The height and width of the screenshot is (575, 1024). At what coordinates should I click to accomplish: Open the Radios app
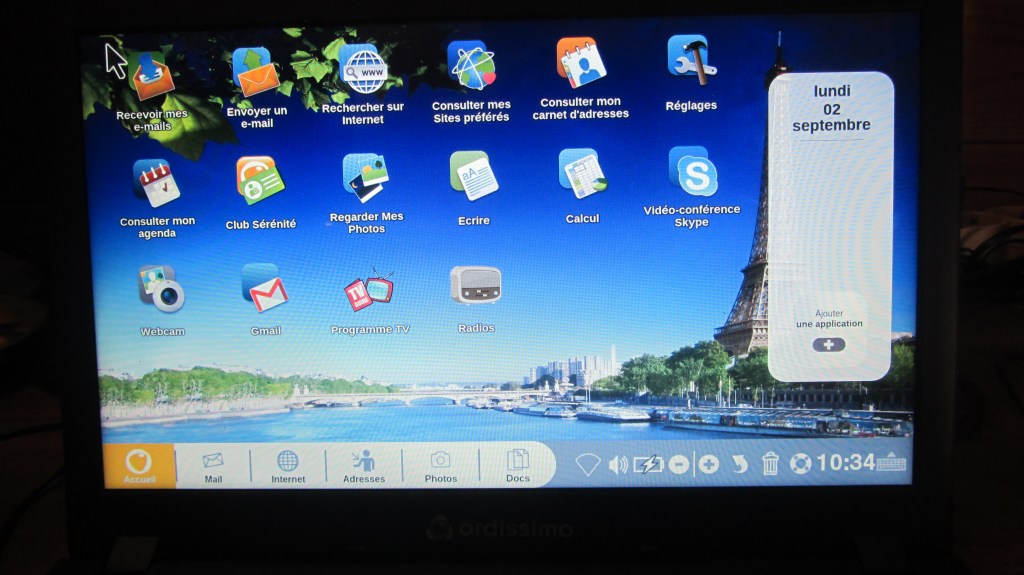[x=475, y=286]
